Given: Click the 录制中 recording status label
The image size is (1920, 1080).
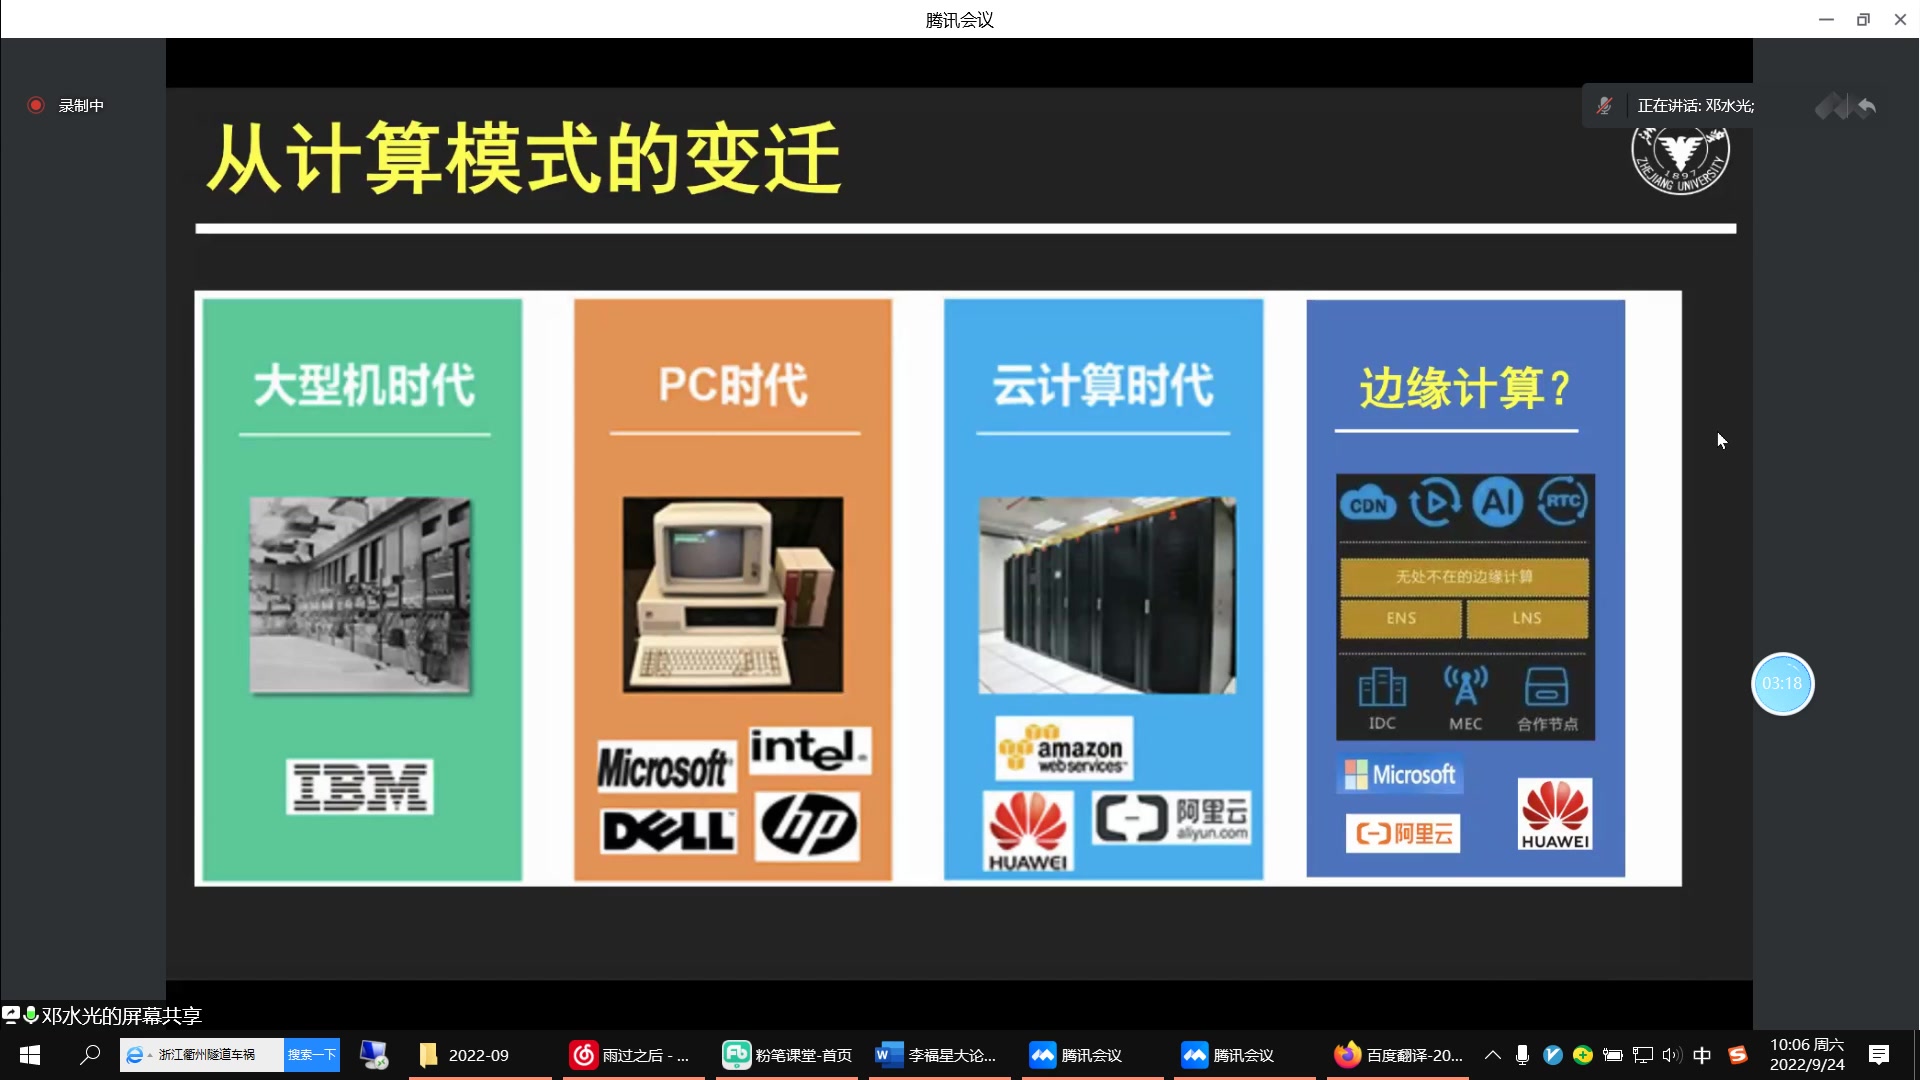Looking at the screenshot, I should pyautogui.click(x=81, y=105).
